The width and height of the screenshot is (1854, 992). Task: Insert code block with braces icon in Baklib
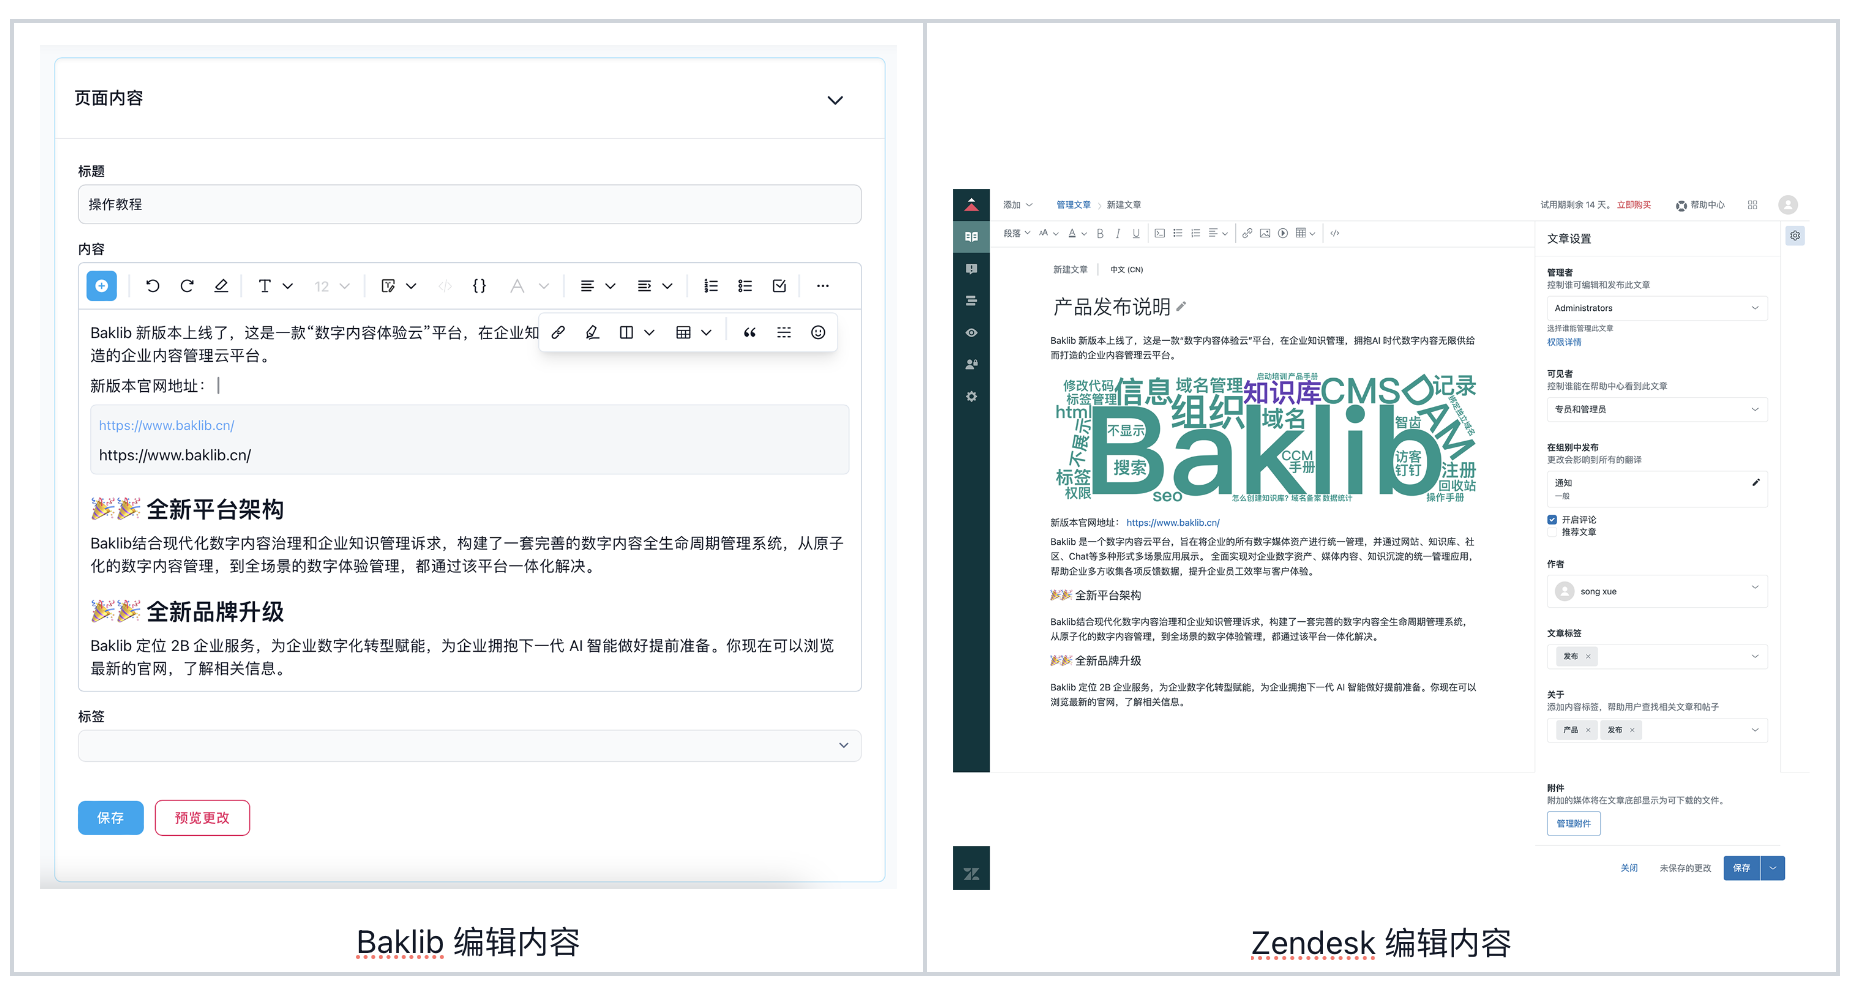pyautogui.click(x=479, y=286)
